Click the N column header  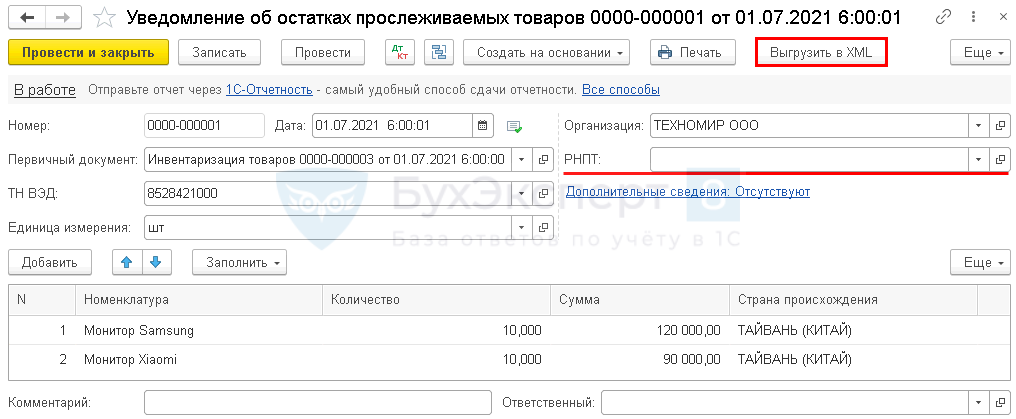click(x=42, y=300)
